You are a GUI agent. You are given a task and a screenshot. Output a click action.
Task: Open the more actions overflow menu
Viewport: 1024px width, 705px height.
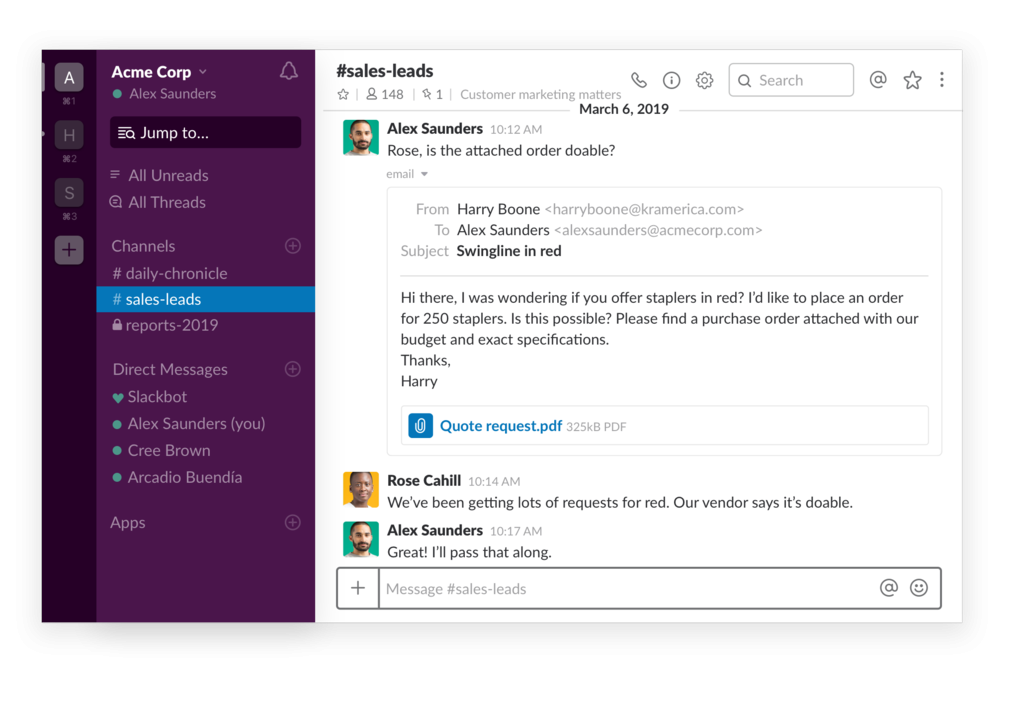click(941, 80)
